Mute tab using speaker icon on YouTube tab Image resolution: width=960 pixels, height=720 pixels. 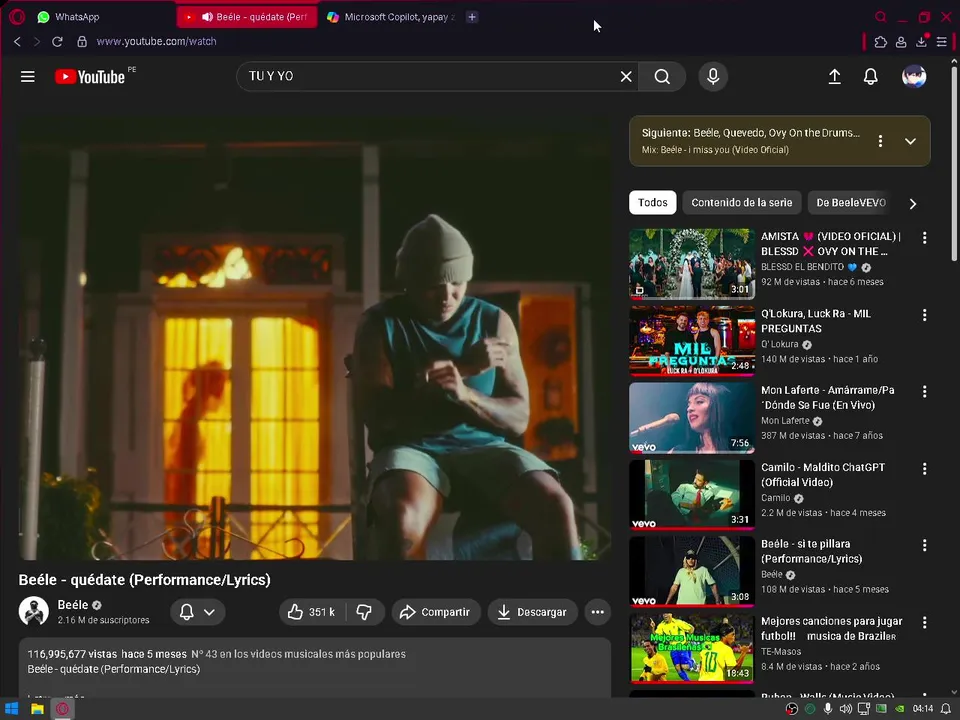(x=208, y=17)
